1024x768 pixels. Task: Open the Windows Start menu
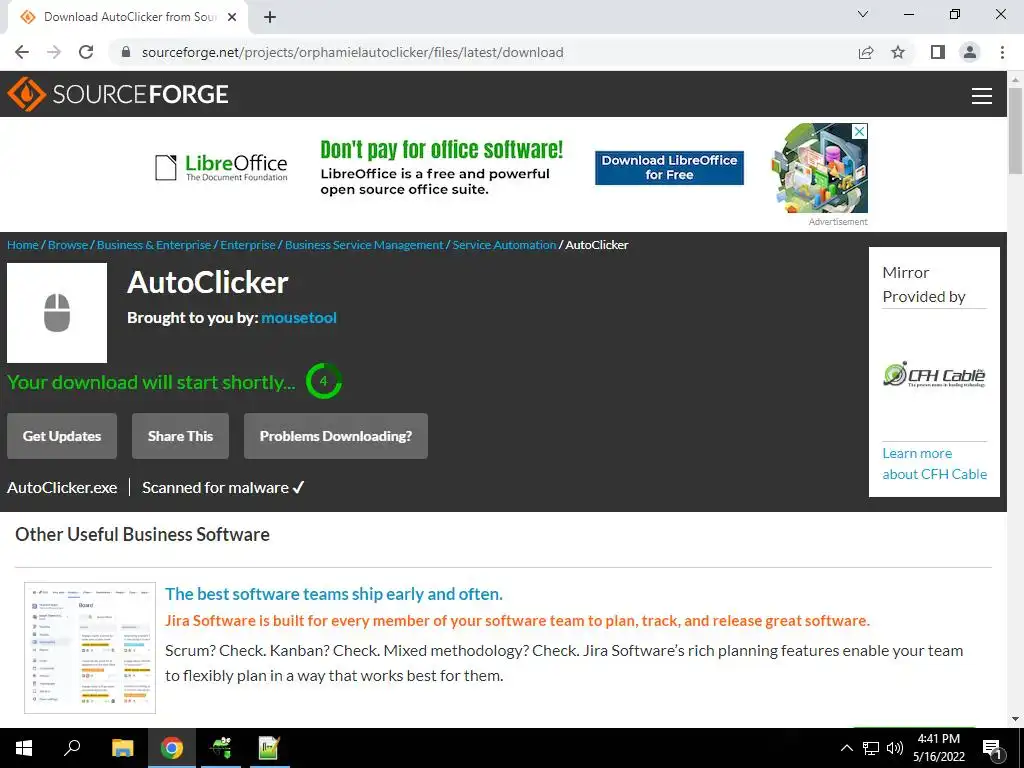pos(24,748)
